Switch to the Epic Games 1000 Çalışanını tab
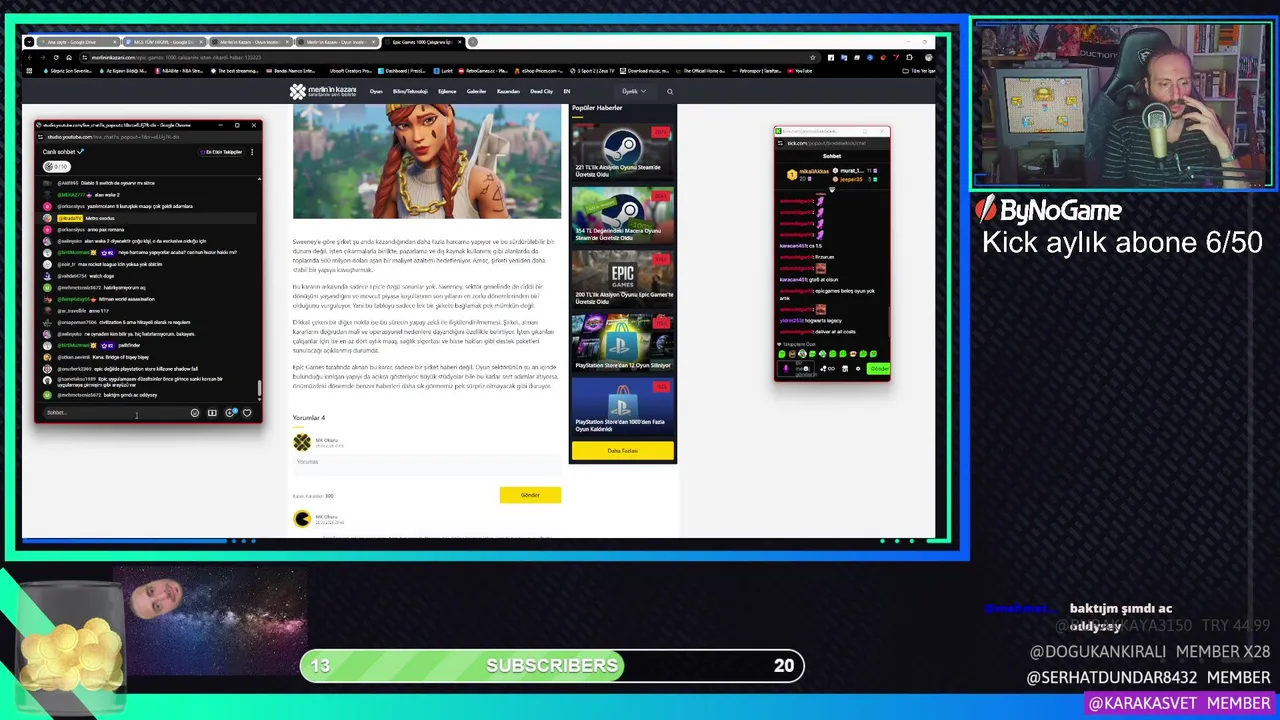Screen dimensions: 1280x720 click(x=422, y=42)
